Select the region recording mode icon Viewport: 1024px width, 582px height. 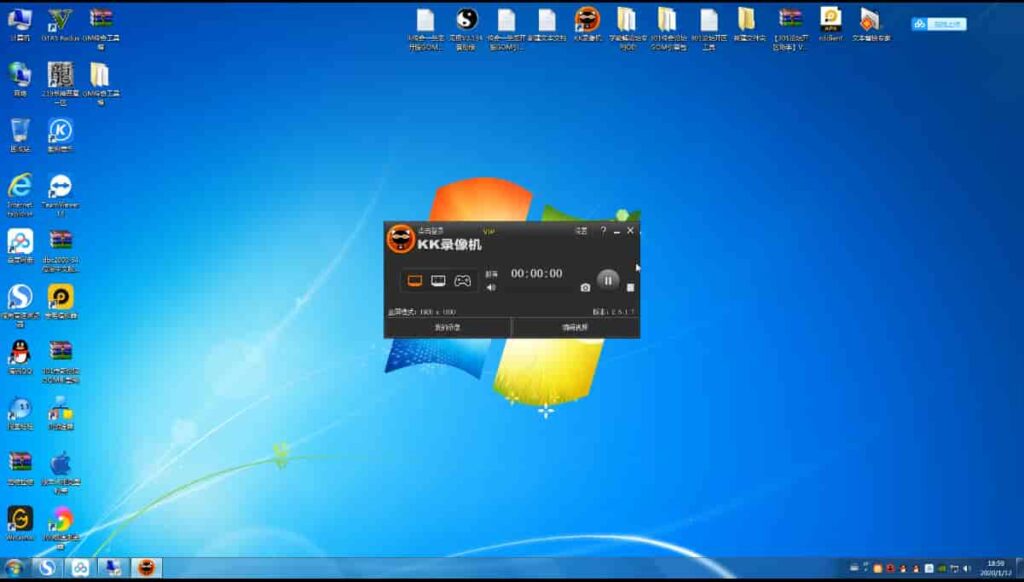[x=438, y=281]
